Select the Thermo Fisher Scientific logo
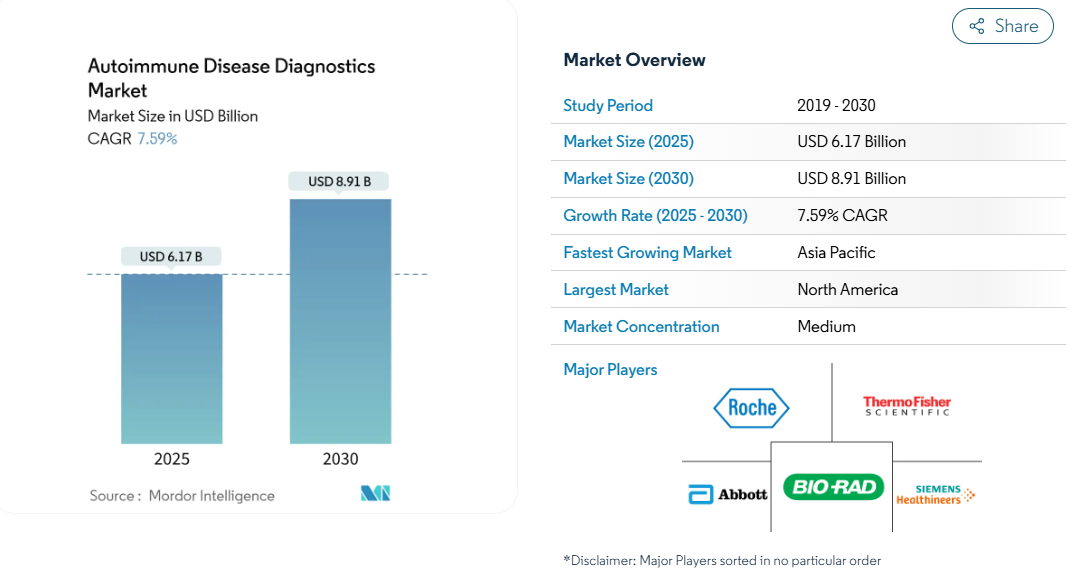The width and height of the screenshot is (1071, 583). coord(906,406)
